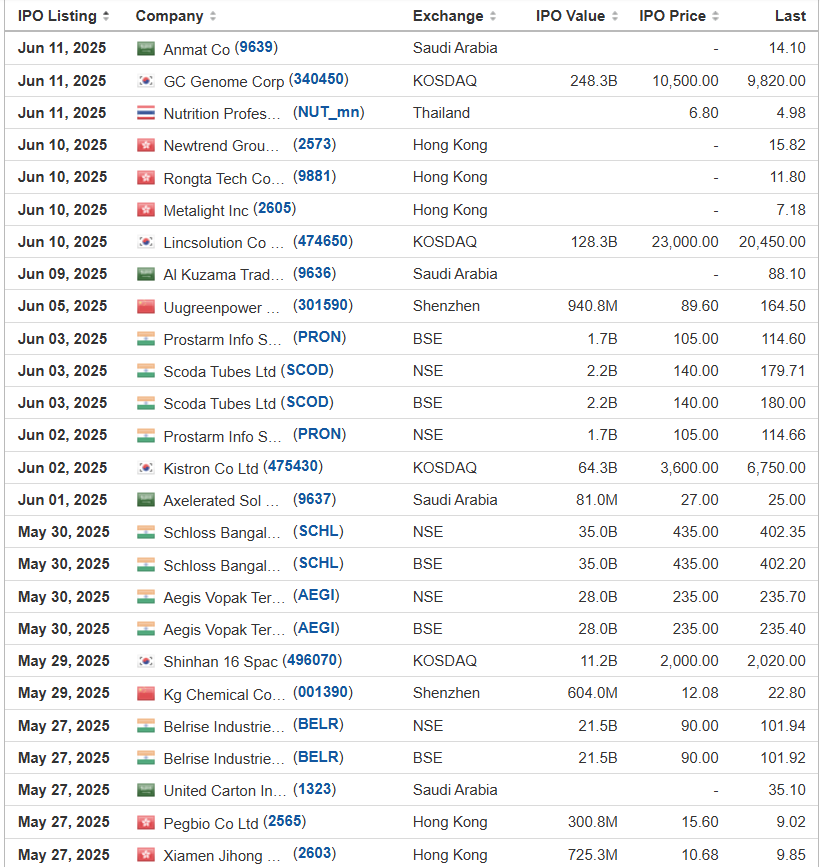Click the China flag beside Uugreenpower

click(x=146, y=306)
